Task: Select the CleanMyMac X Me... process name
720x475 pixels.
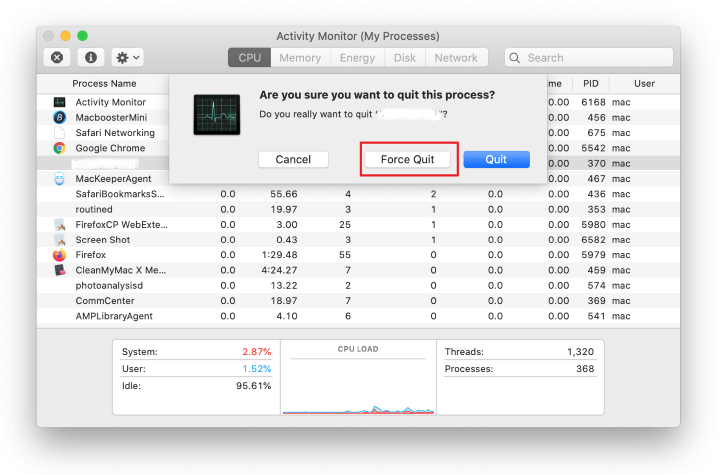Action: (121, 270)
